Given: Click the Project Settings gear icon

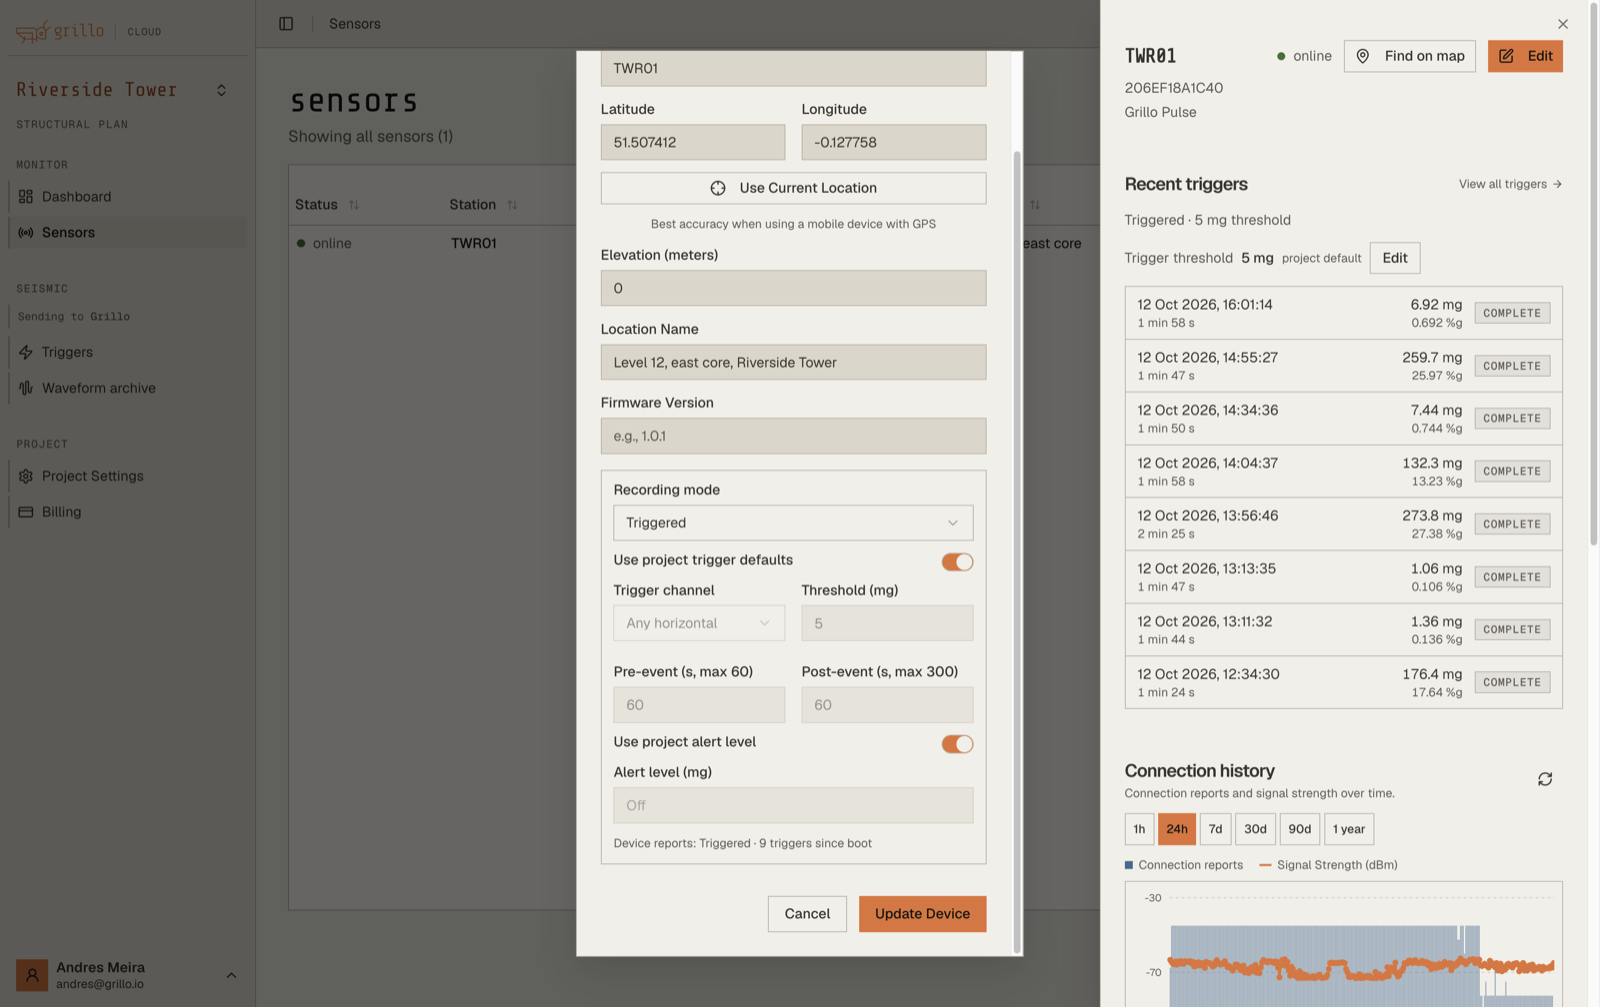Looking at the screenshot, I should coord(26,476).
